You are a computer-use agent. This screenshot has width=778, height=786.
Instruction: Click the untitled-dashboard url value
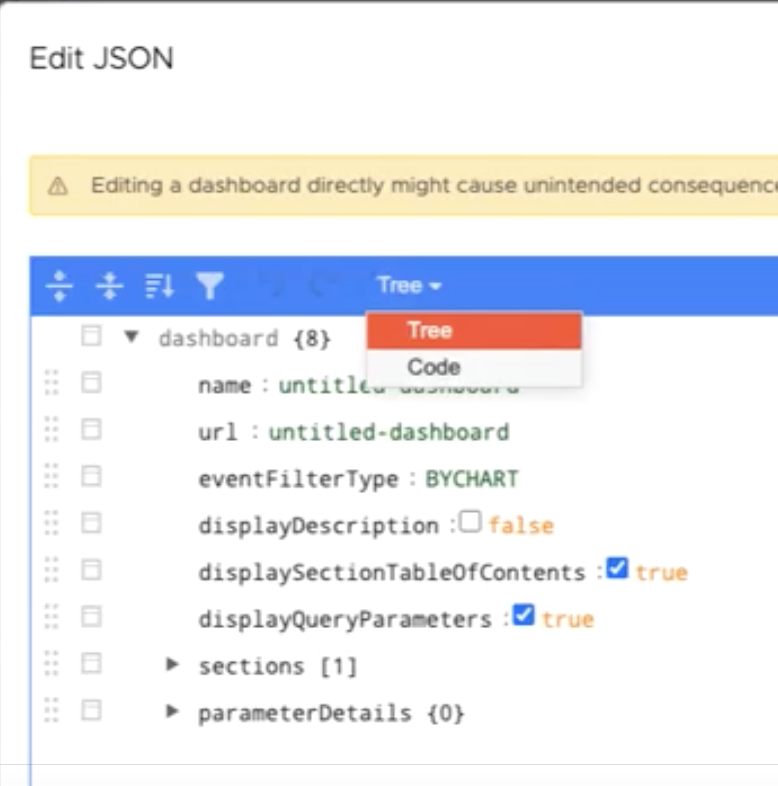[389, 432]
